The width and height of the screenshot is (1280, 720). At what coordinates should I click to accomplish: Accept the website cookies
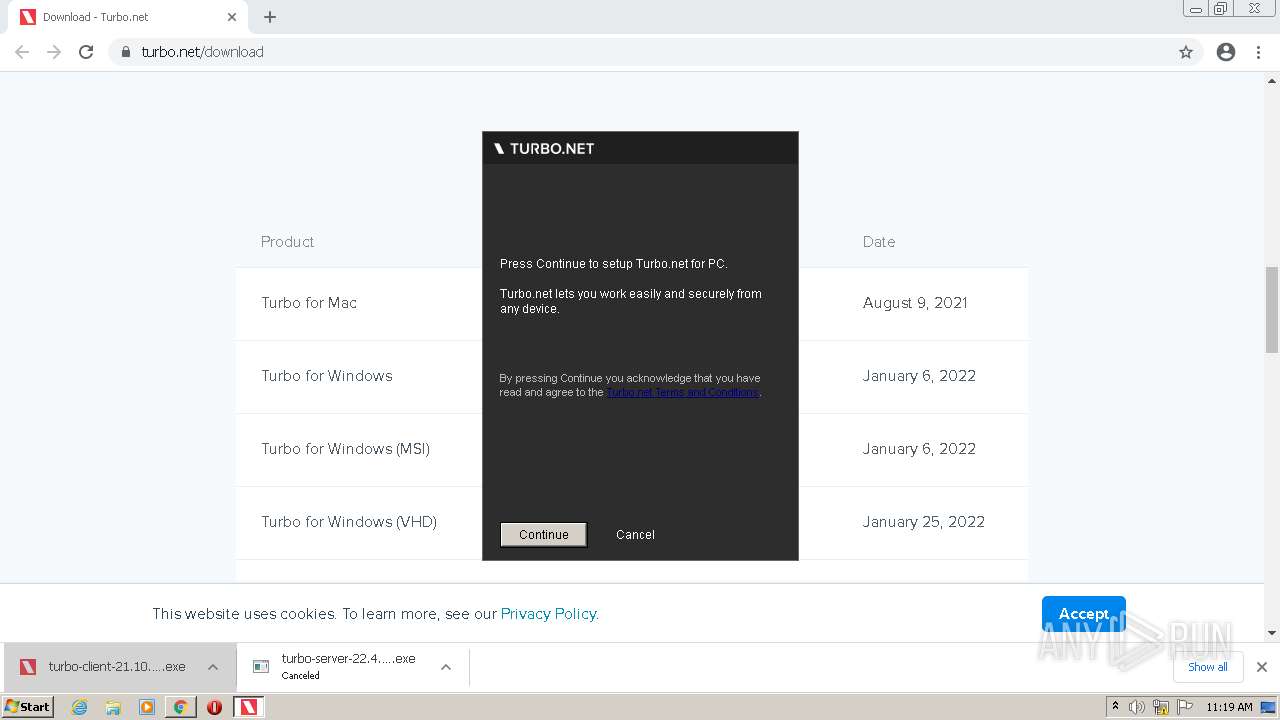coord(1084,613)
